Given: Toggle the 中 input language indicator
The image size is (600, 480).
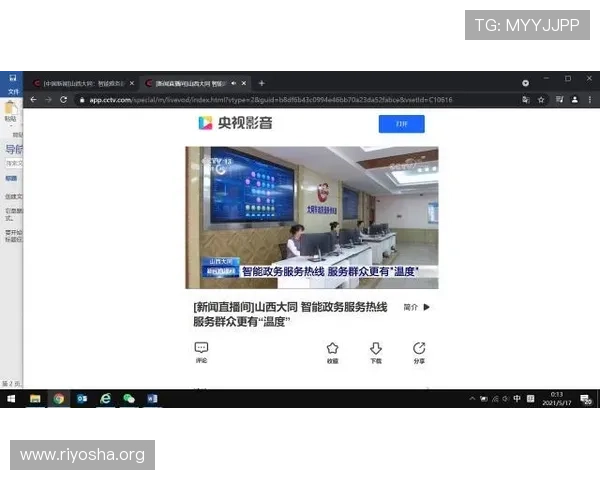Looking at the screenshot, I should click(517, 398).
